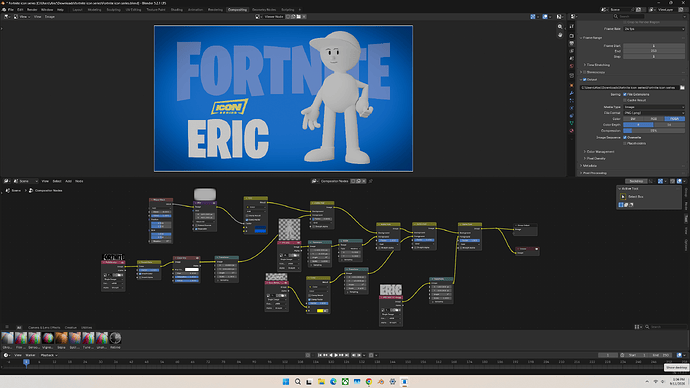
Task: Open the File menu
Action: tap(11, 10)
